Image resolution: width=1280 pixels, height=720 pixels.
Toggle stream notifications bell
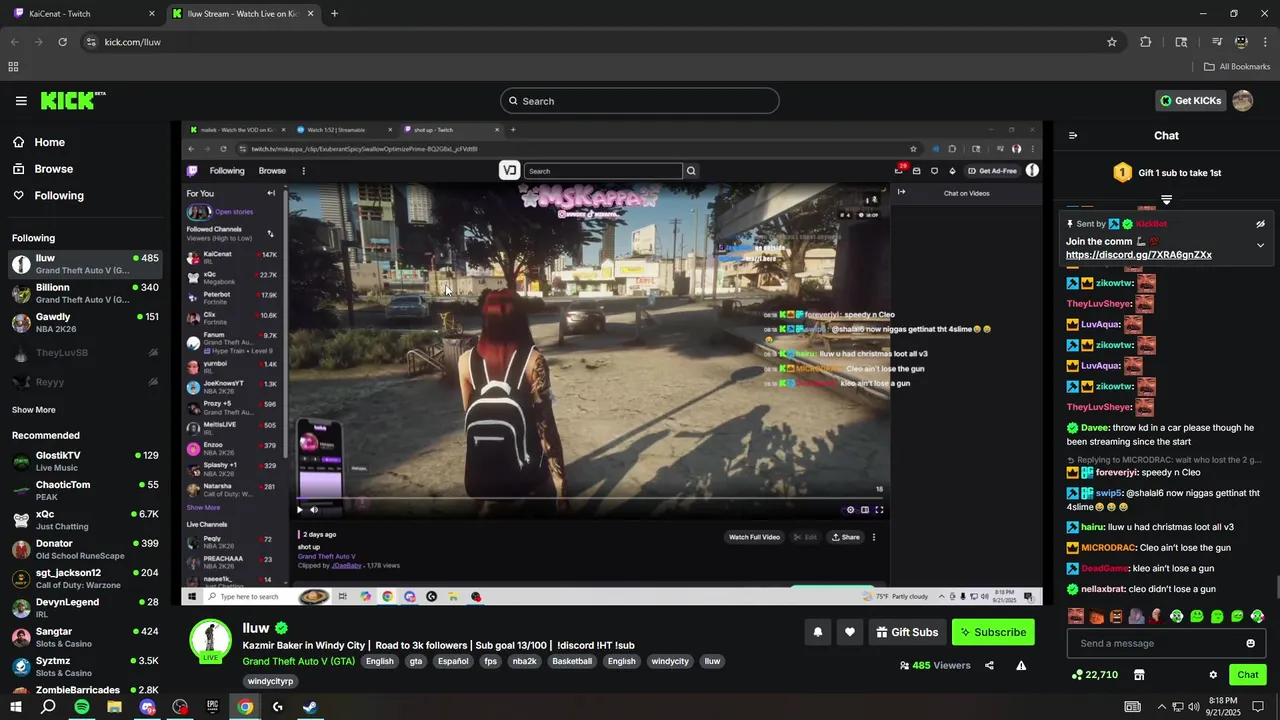(x=818, y=632)
